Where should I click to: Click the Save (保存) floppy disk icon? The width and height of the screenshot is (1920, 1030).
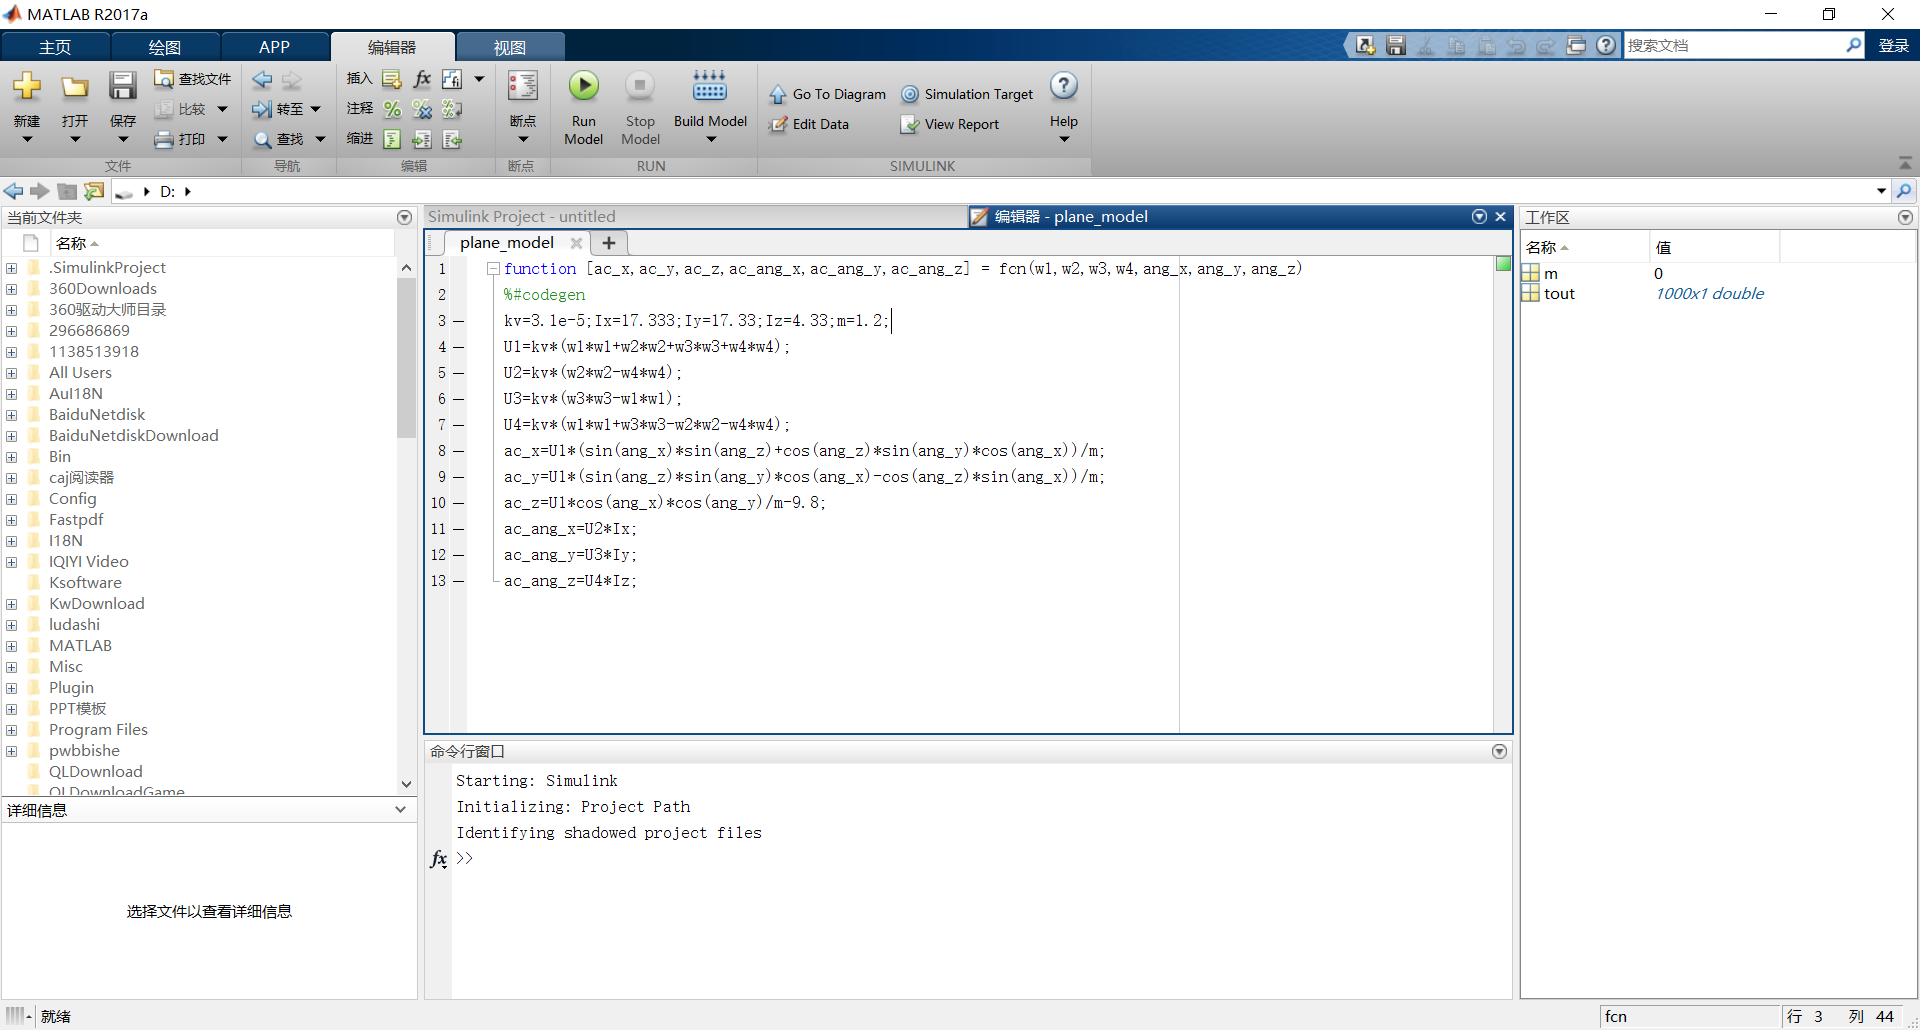(122, 87)
